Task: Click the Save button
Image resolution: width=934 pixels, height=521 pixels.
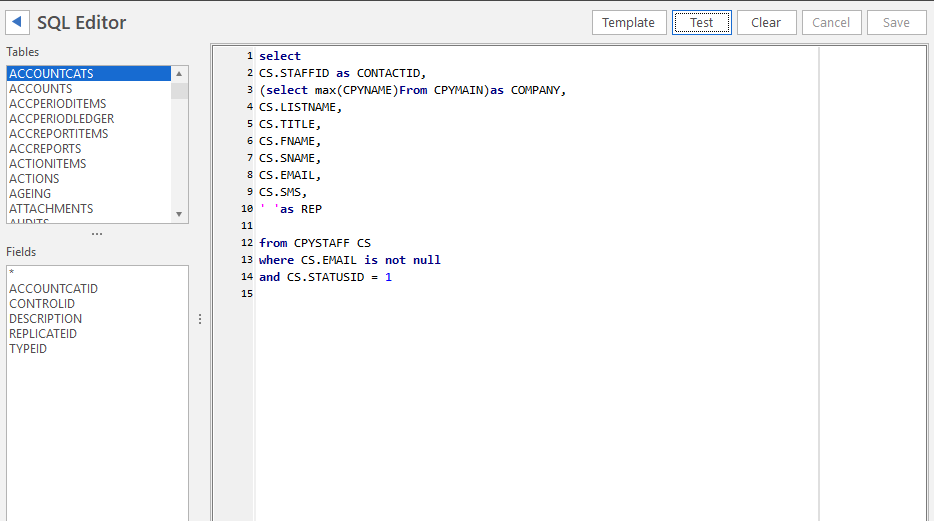Action: click(896, 23)
